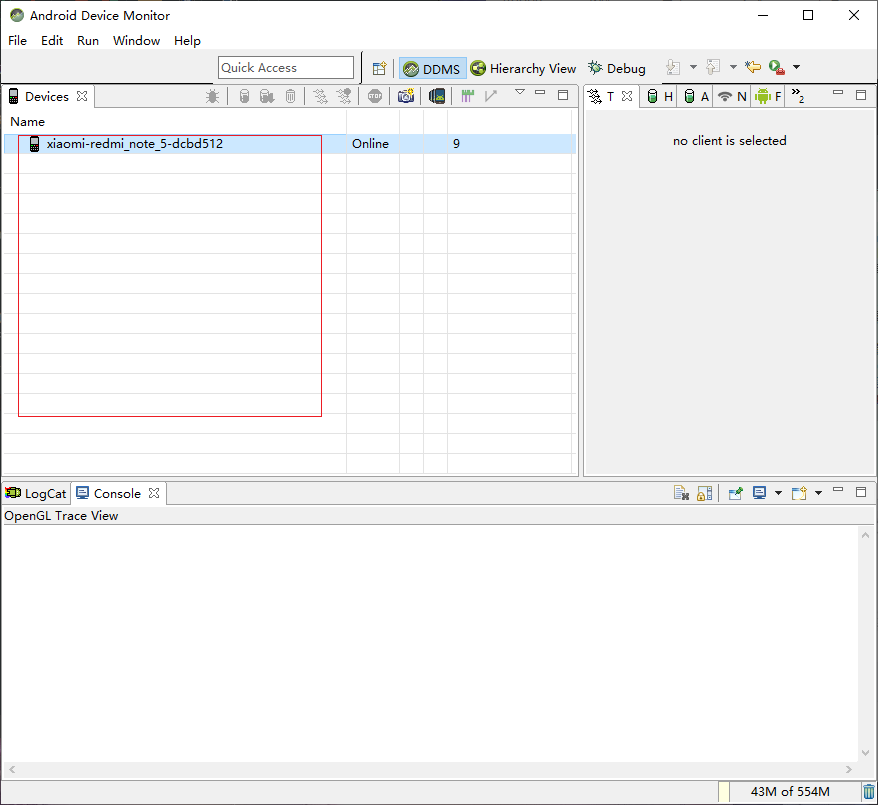
Task: Open the Help menu
Action: click(x=187, y=41)
